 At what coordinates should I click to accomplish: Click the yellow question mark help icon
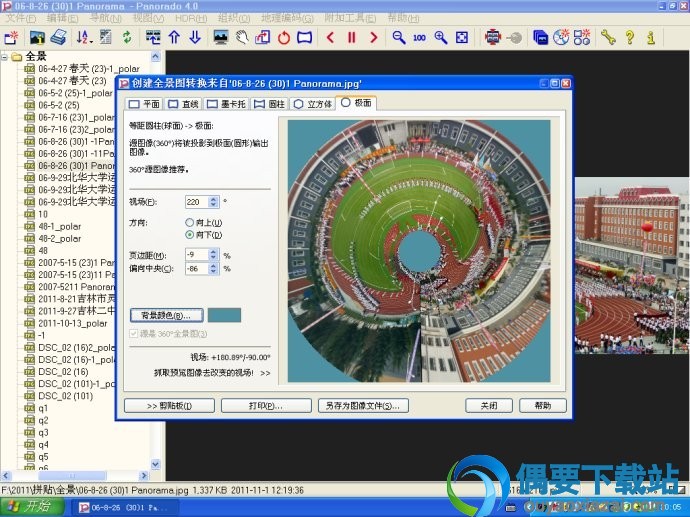point(630,37)
